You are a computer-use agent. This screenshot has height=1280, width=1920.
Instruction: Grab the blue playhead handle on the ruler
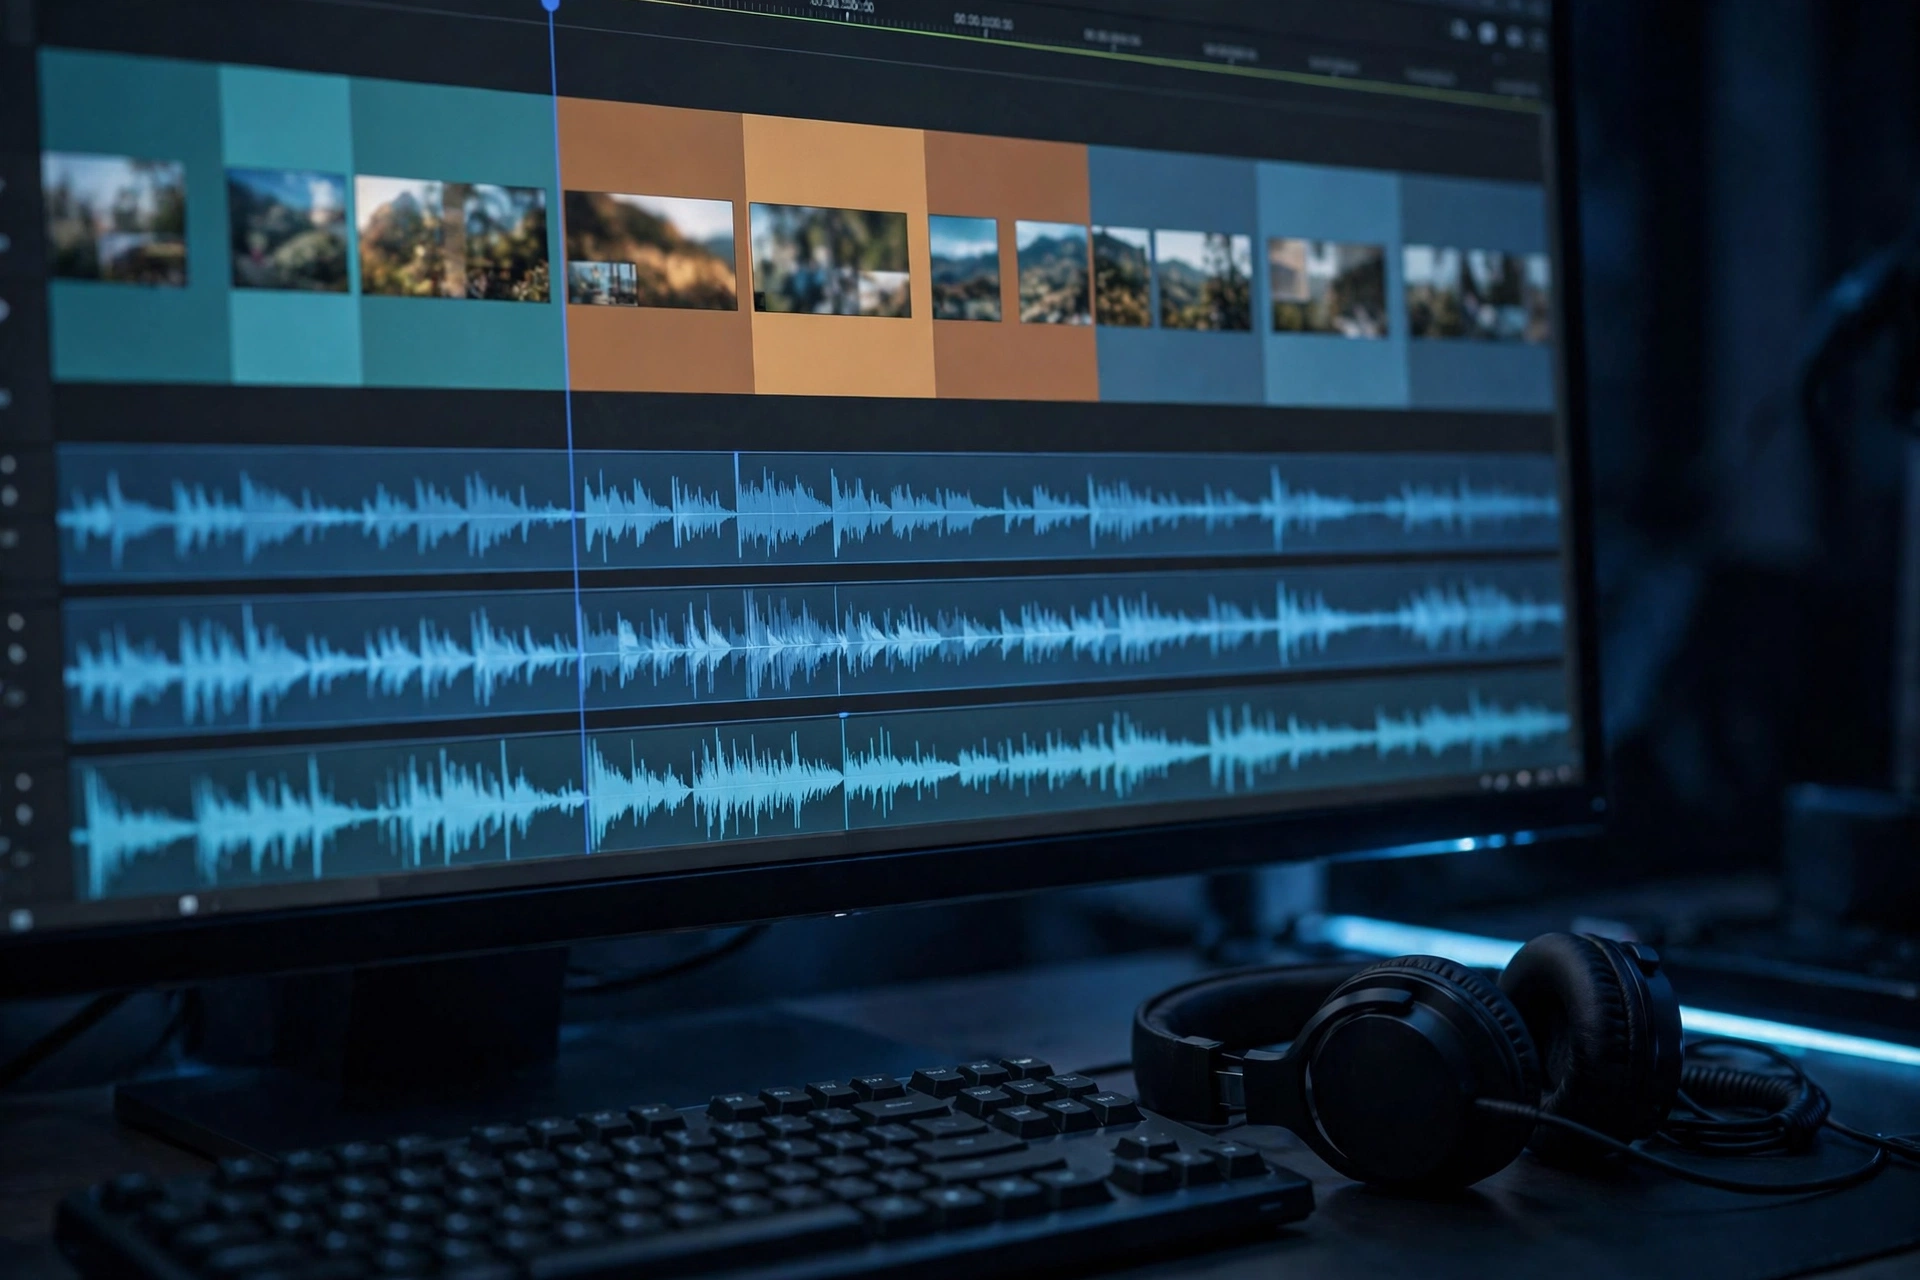coord(551,4)
